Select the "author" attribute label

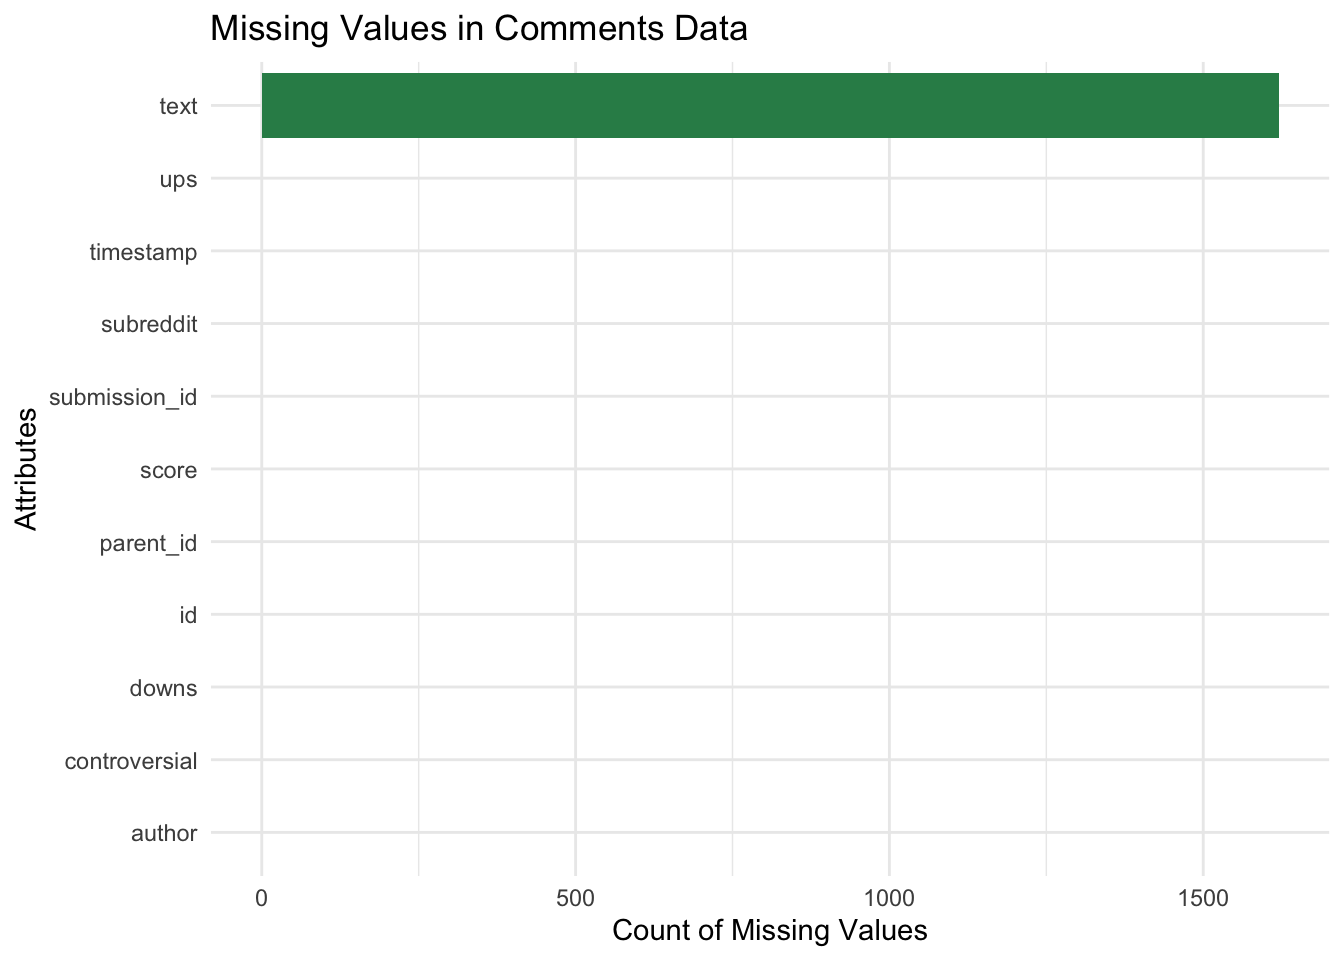164,833
